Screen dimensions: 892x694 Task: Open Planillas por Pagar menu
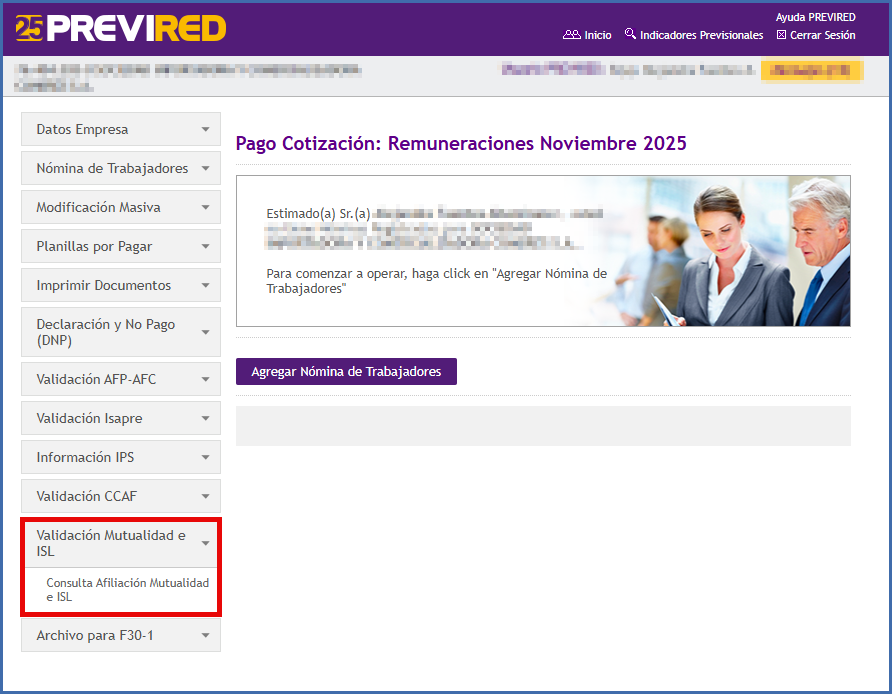[121, 246]
